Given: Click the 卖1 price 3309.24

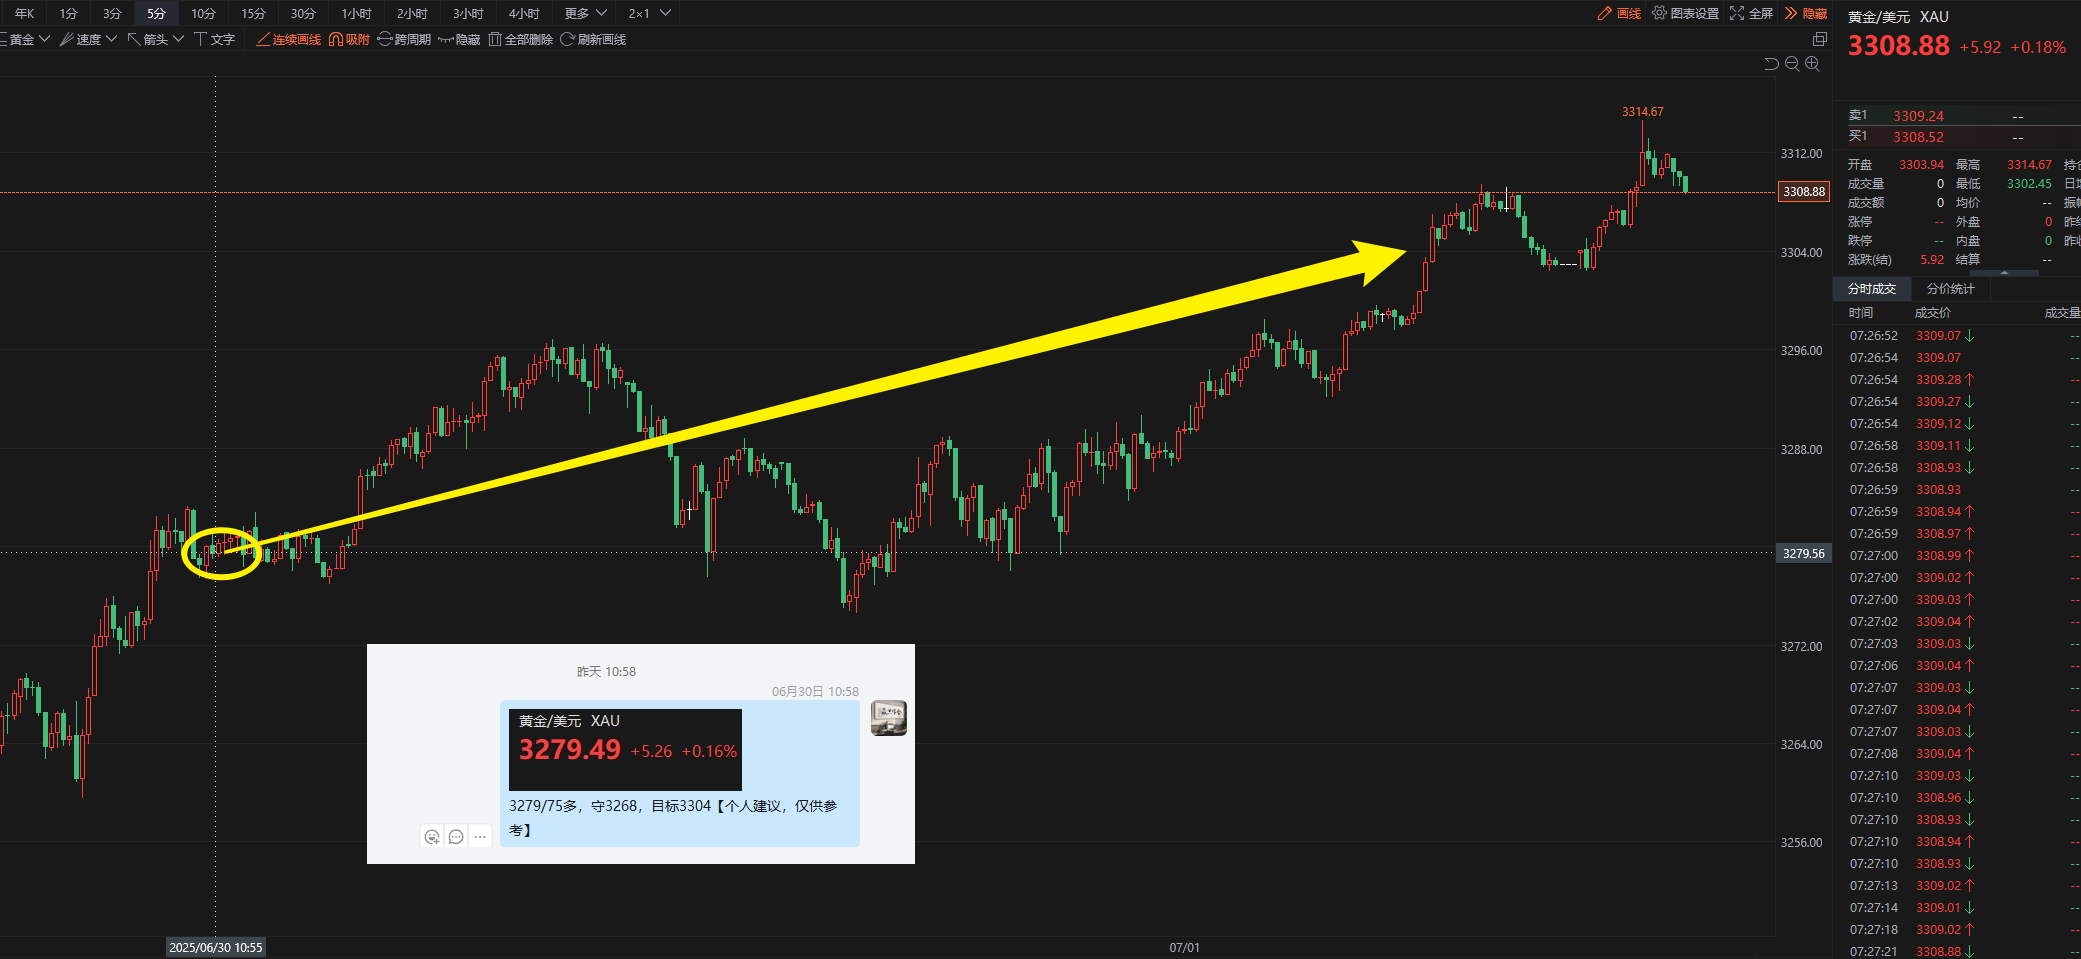Looking at the screenshot, I should (1918, 116).
